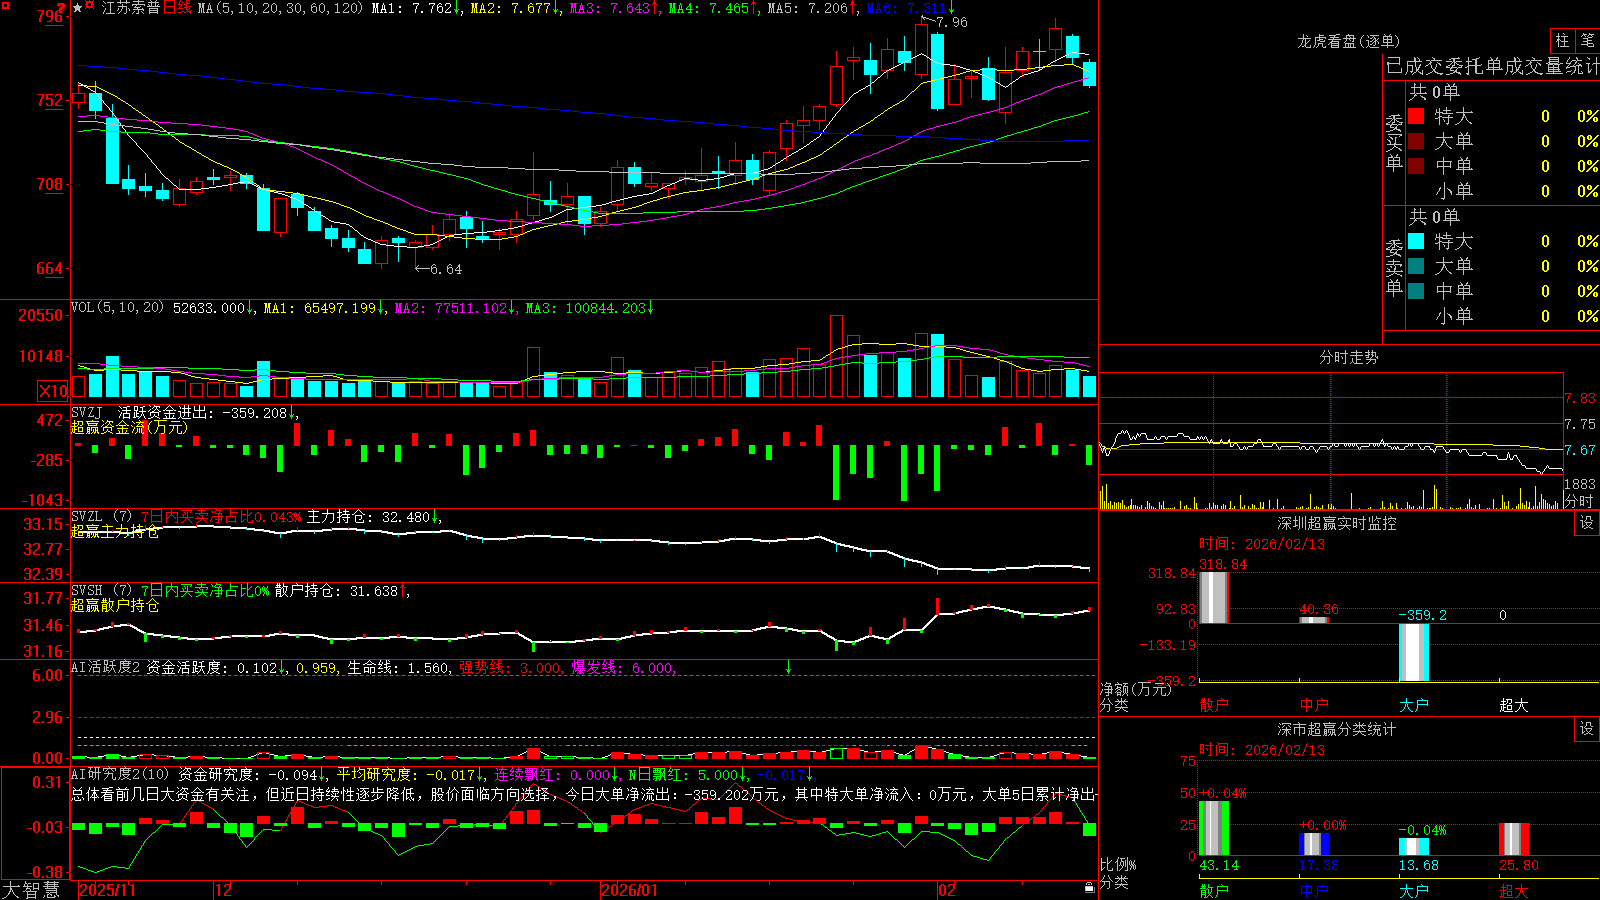Click the small red square icon at top-left corner

pos(6,5)
